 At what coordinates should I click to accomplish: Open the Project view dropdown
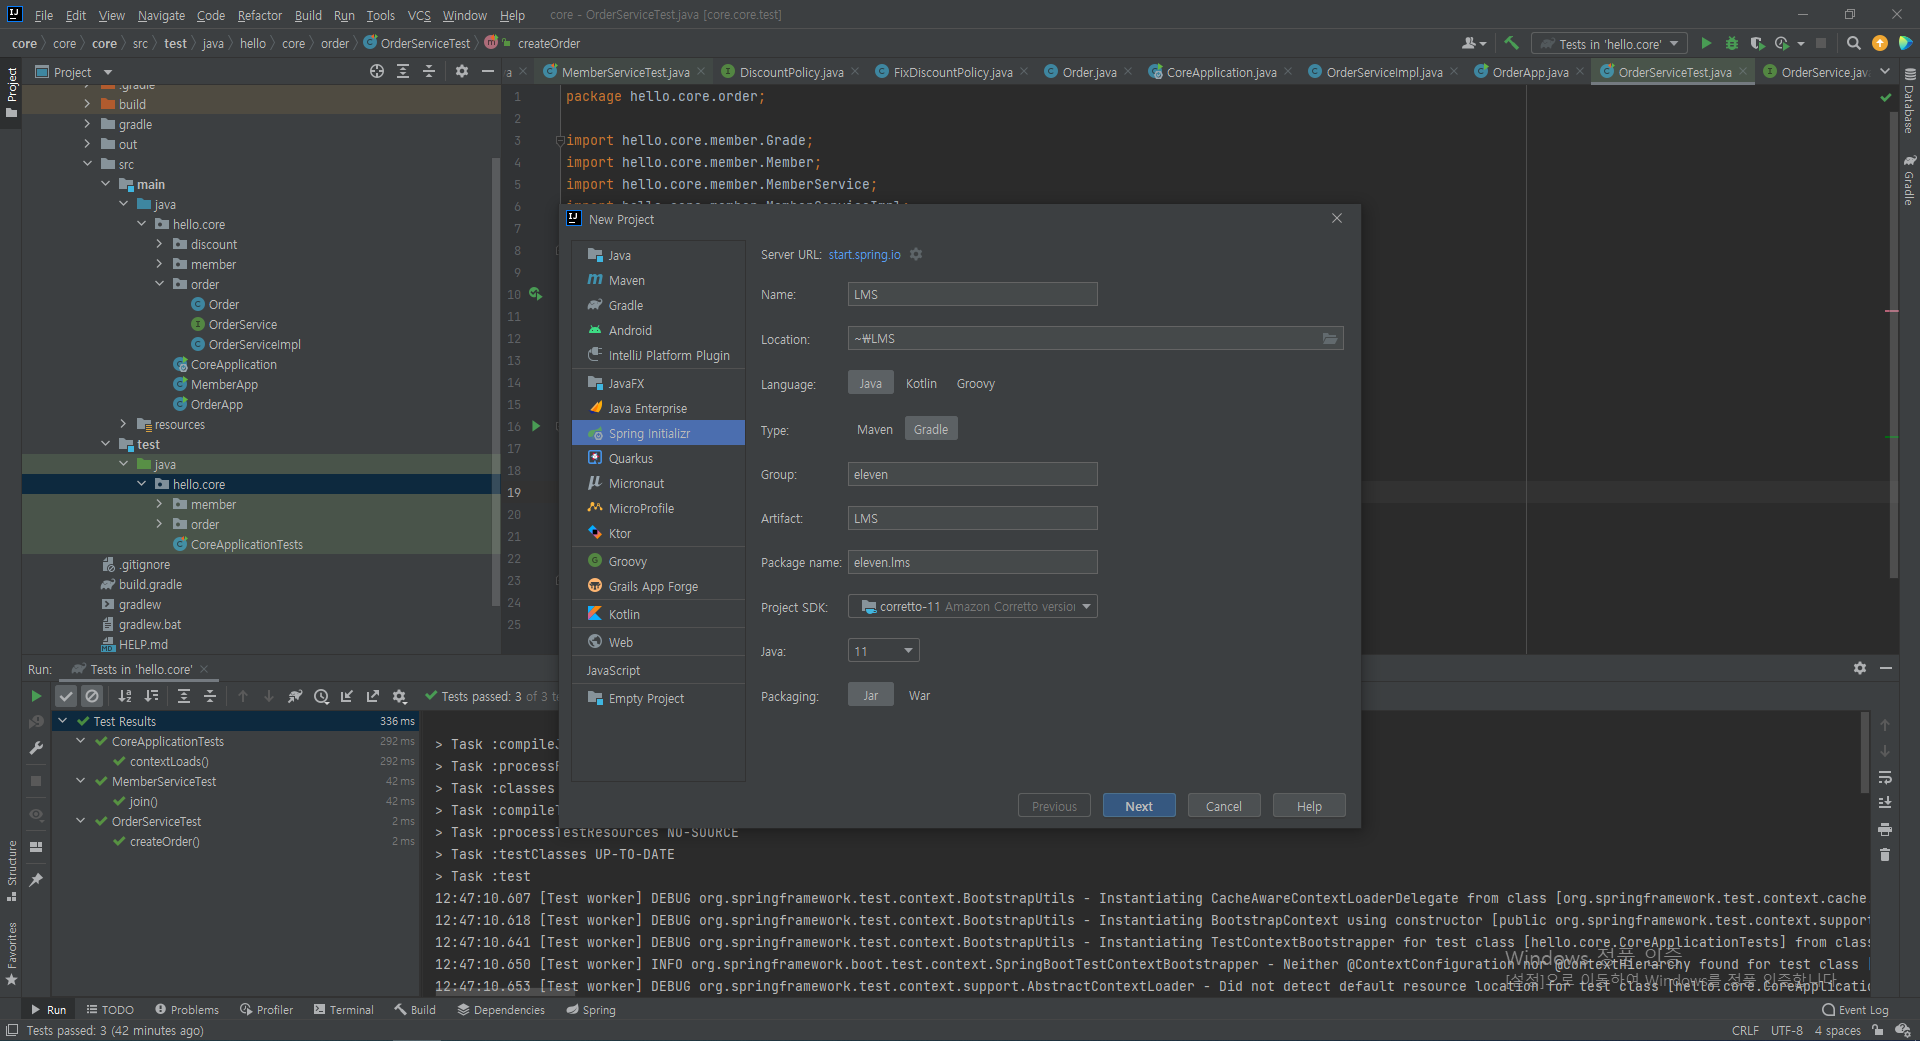coord(73,72)
